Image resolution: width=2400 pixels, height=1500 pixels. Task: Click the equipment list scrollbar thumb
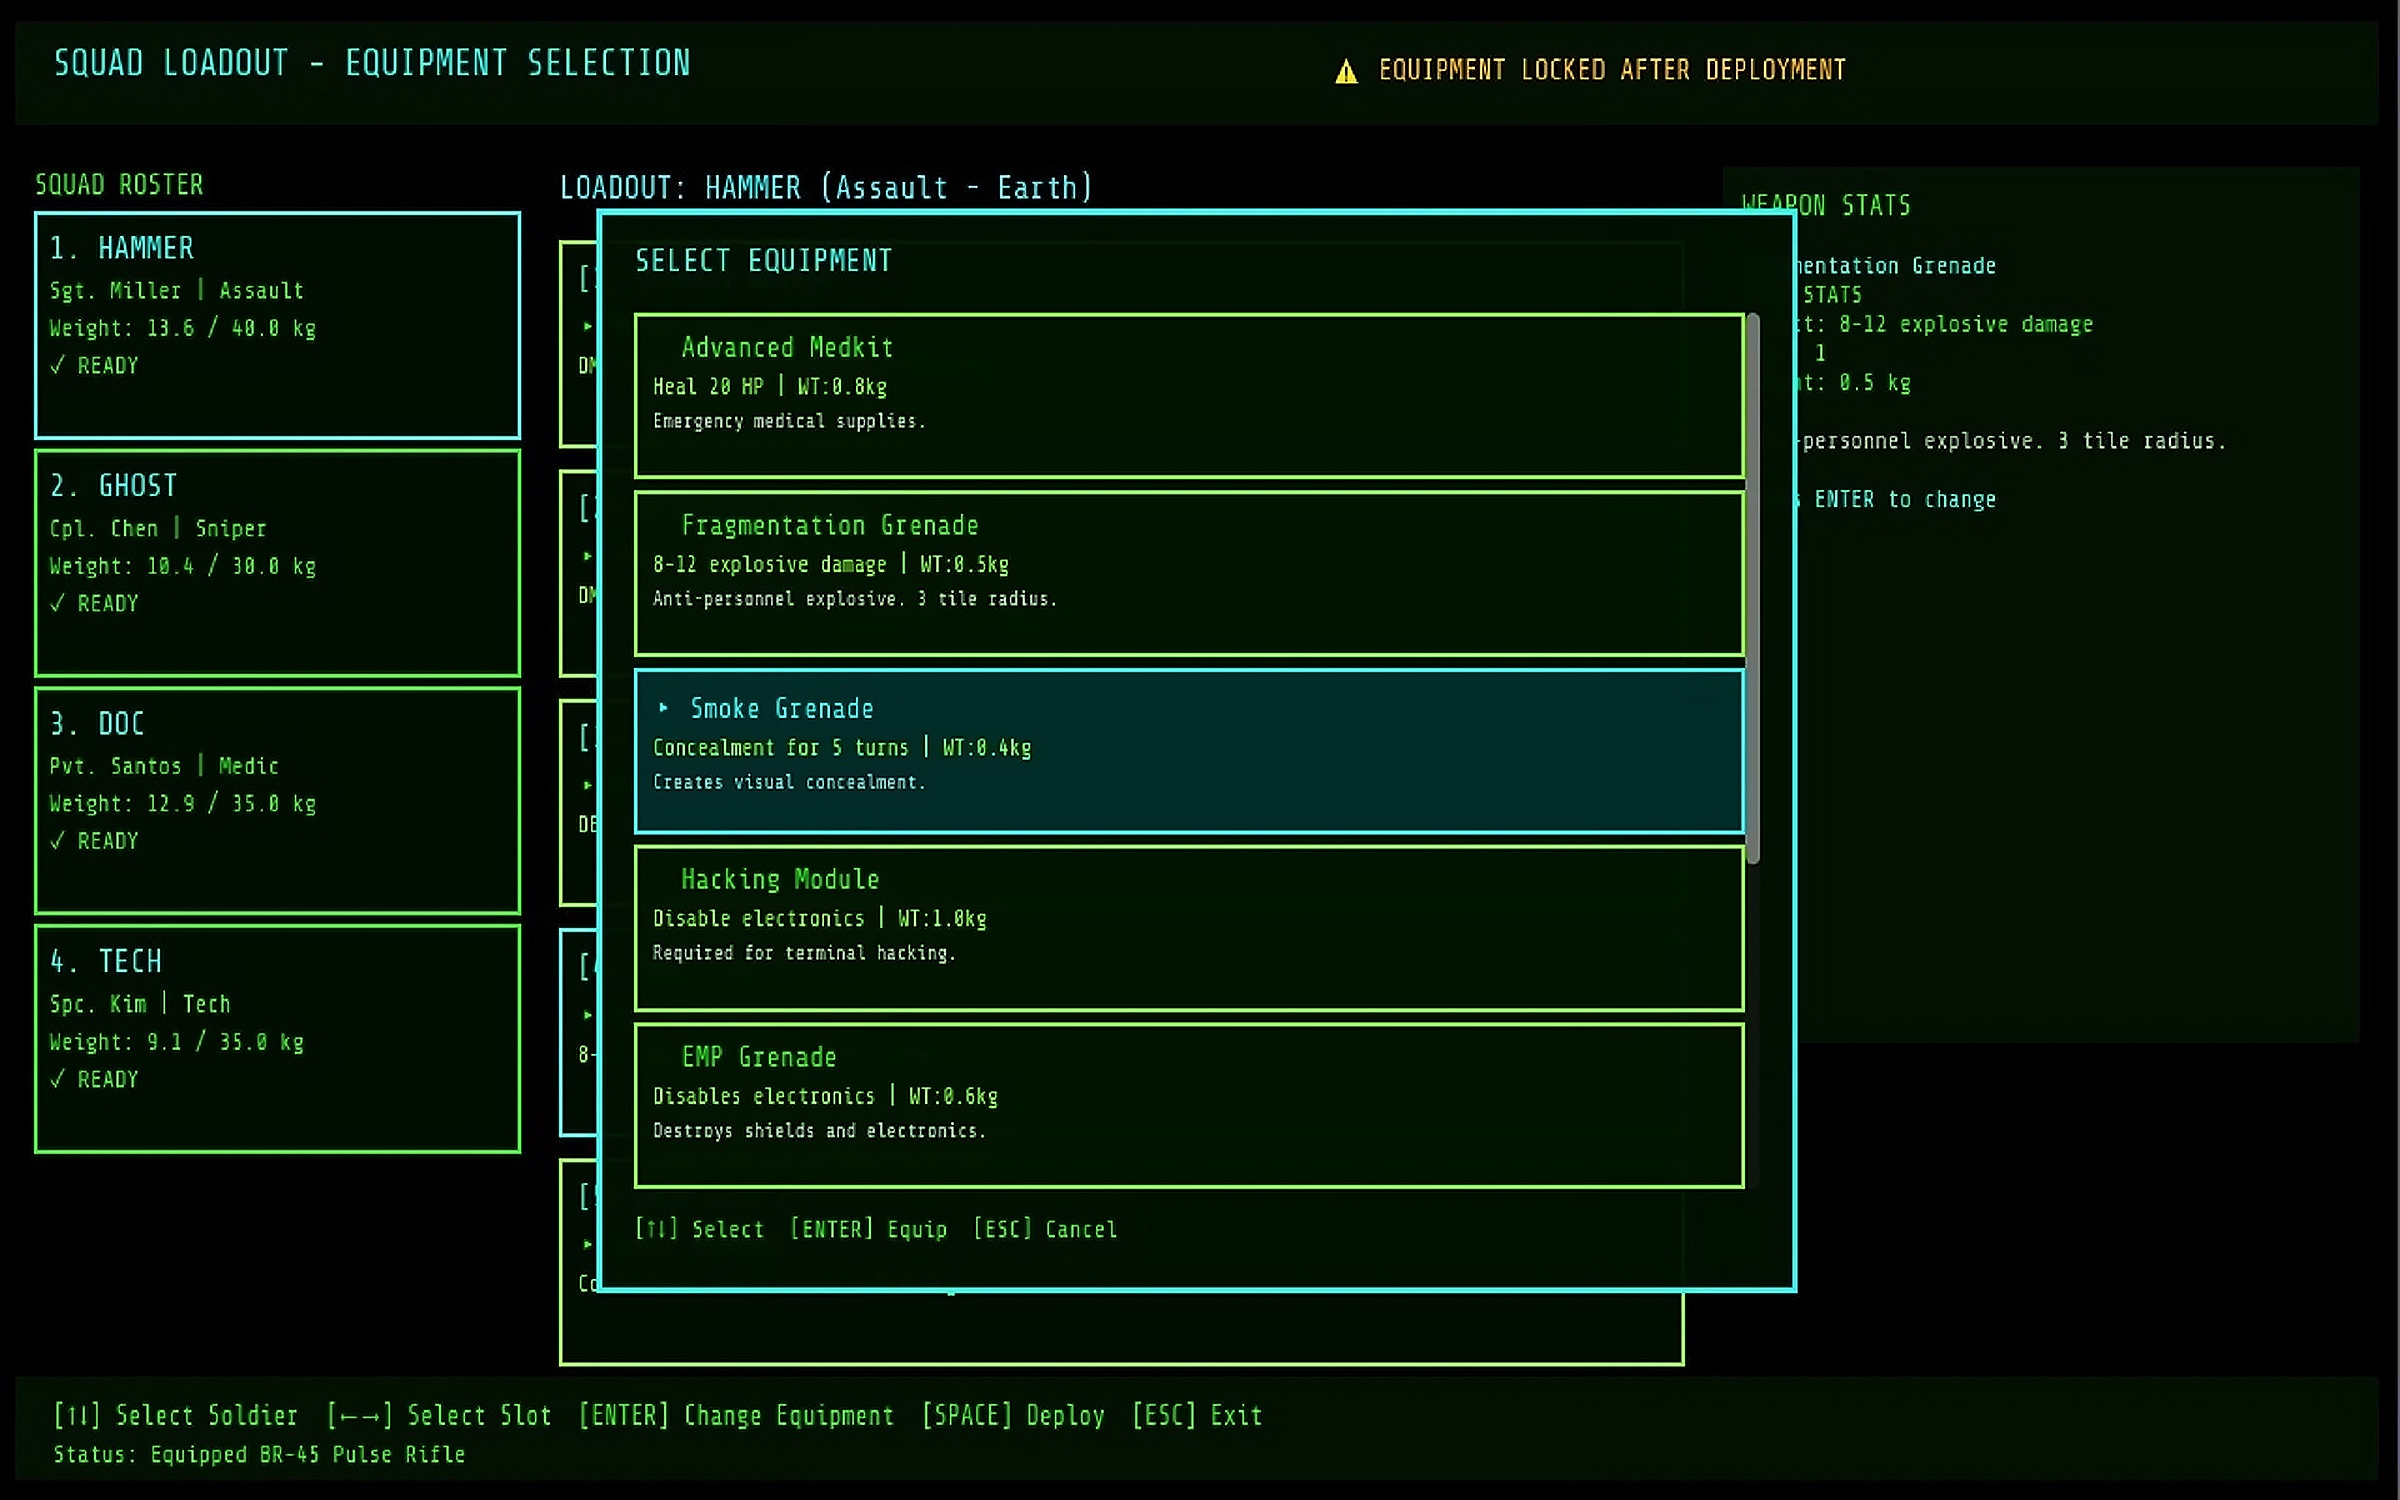[x=1752, y=588]
